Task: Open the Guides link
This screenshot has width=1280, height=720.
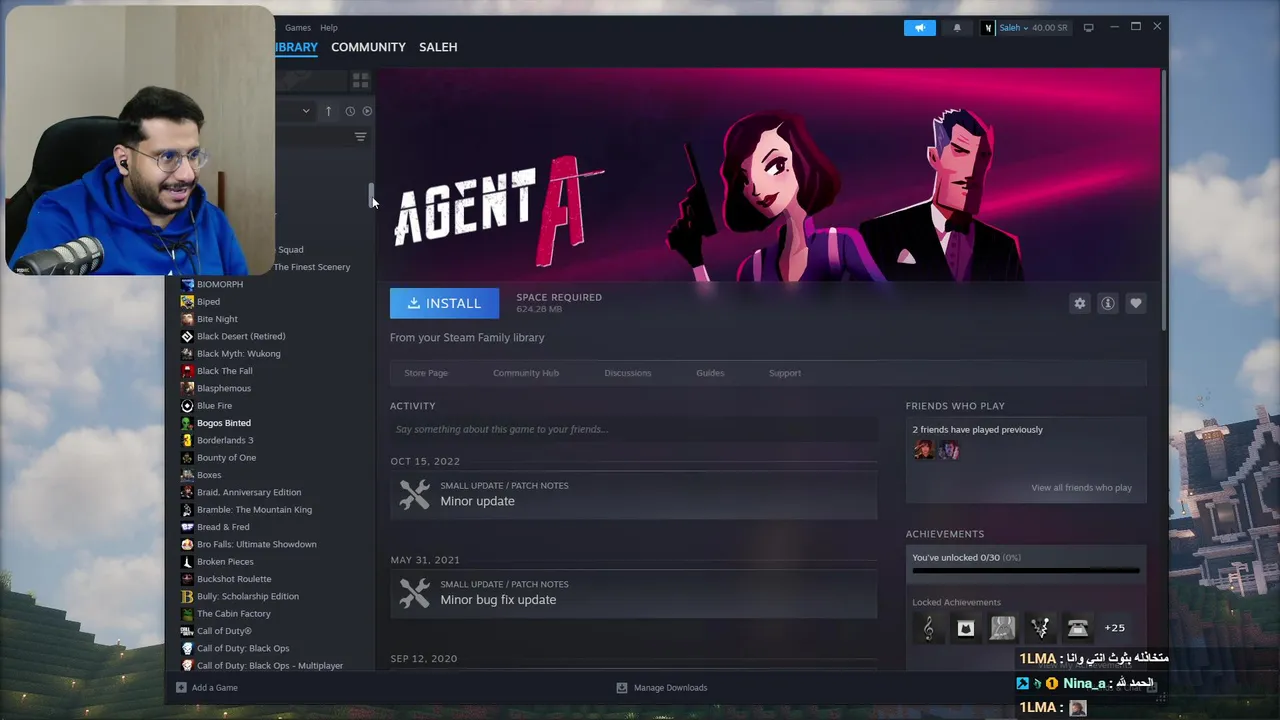Action: [710, 373]
